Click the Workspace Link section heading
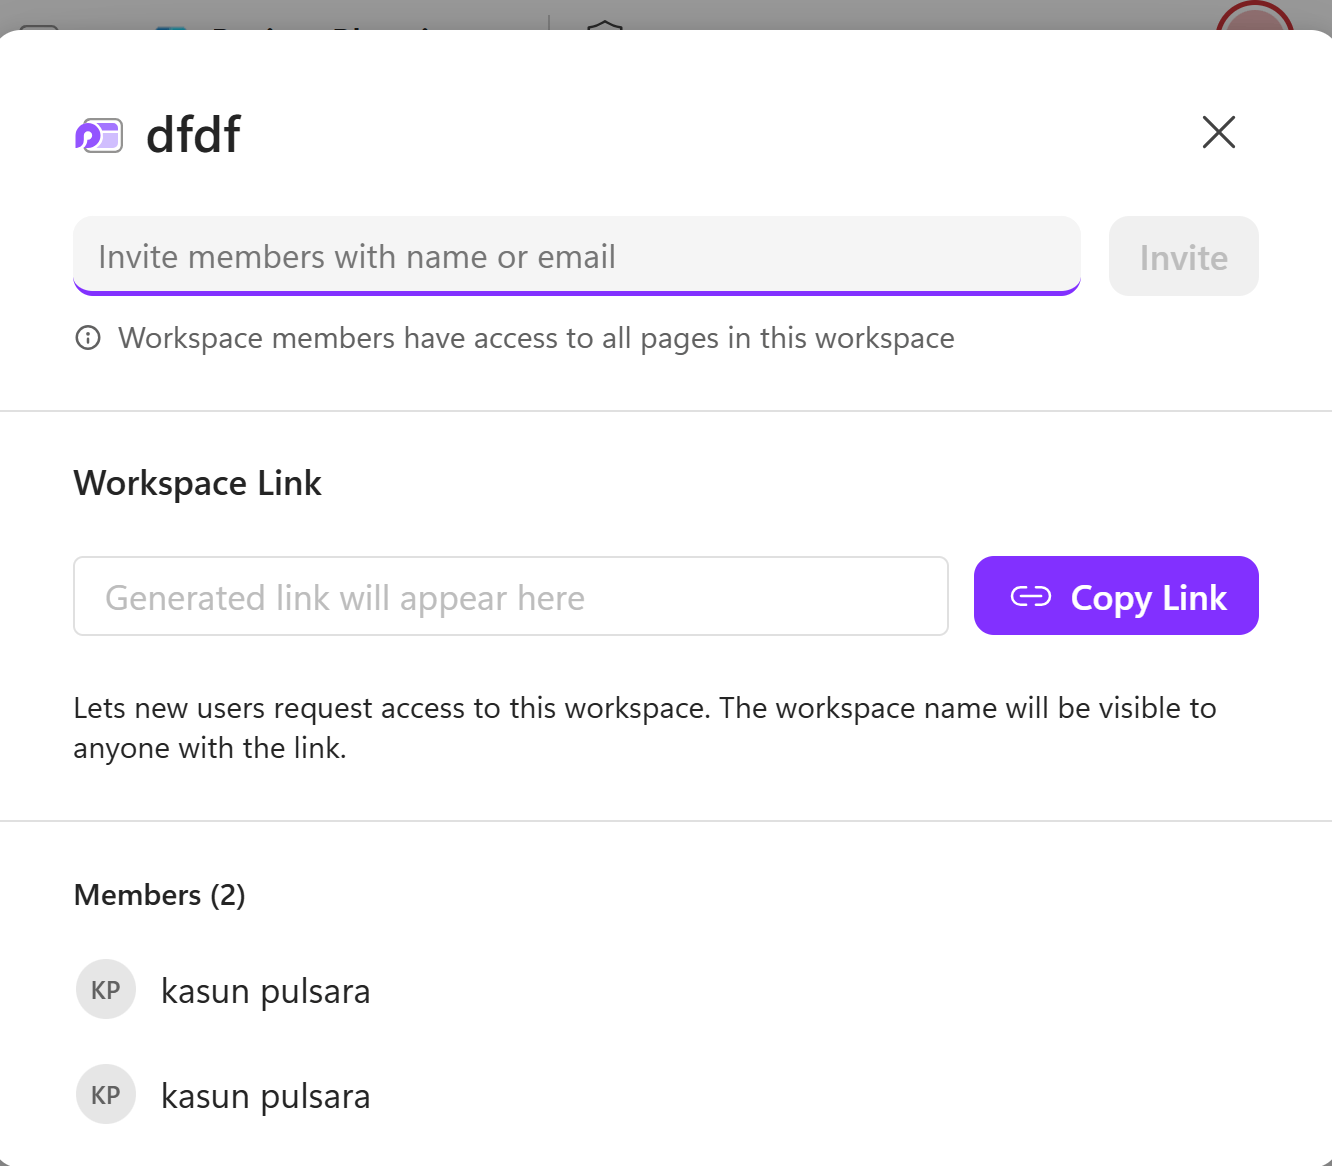Screen dimensions: 1332x1166 [197, 483]
